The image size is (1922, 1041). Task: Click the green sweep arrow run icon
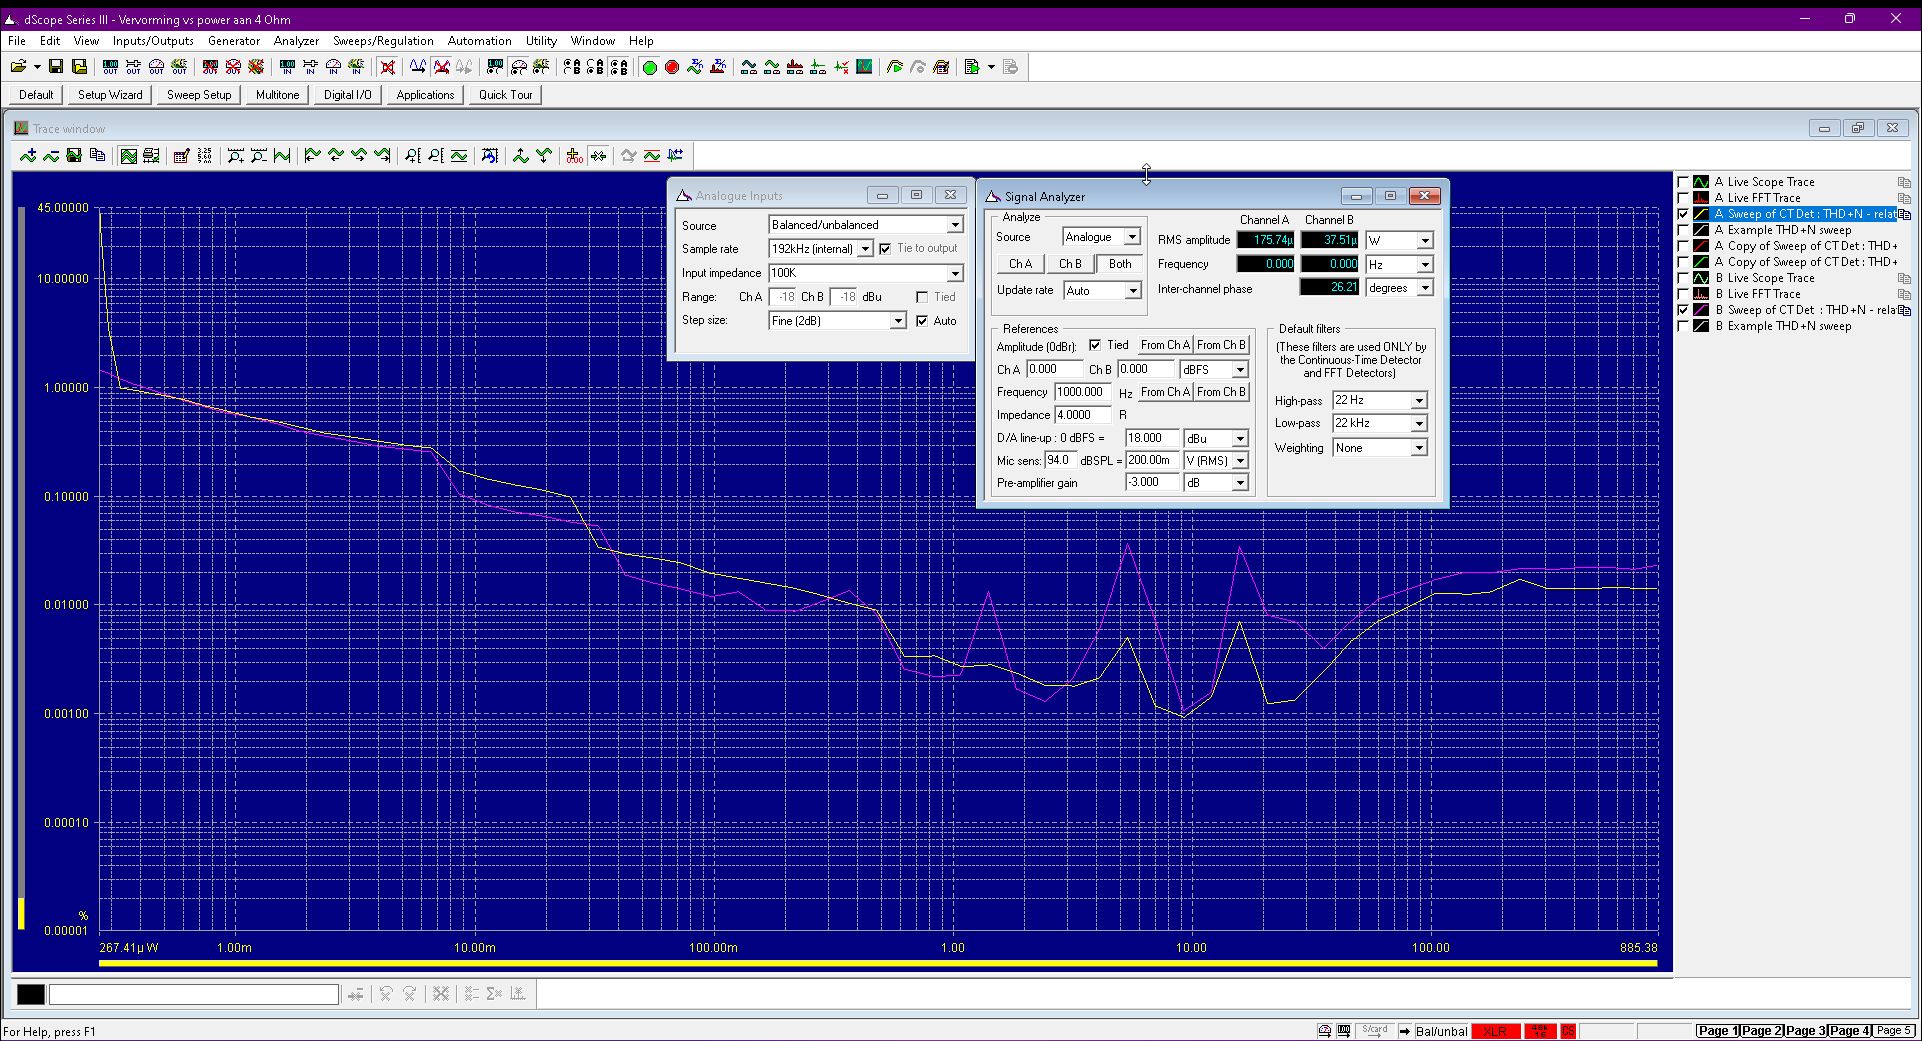pos(894,67)
